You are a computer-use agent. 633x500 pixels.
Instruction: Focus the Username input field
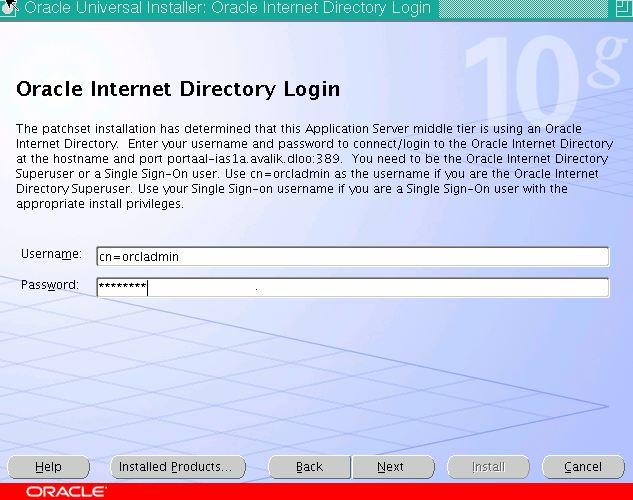coord(352,257)
